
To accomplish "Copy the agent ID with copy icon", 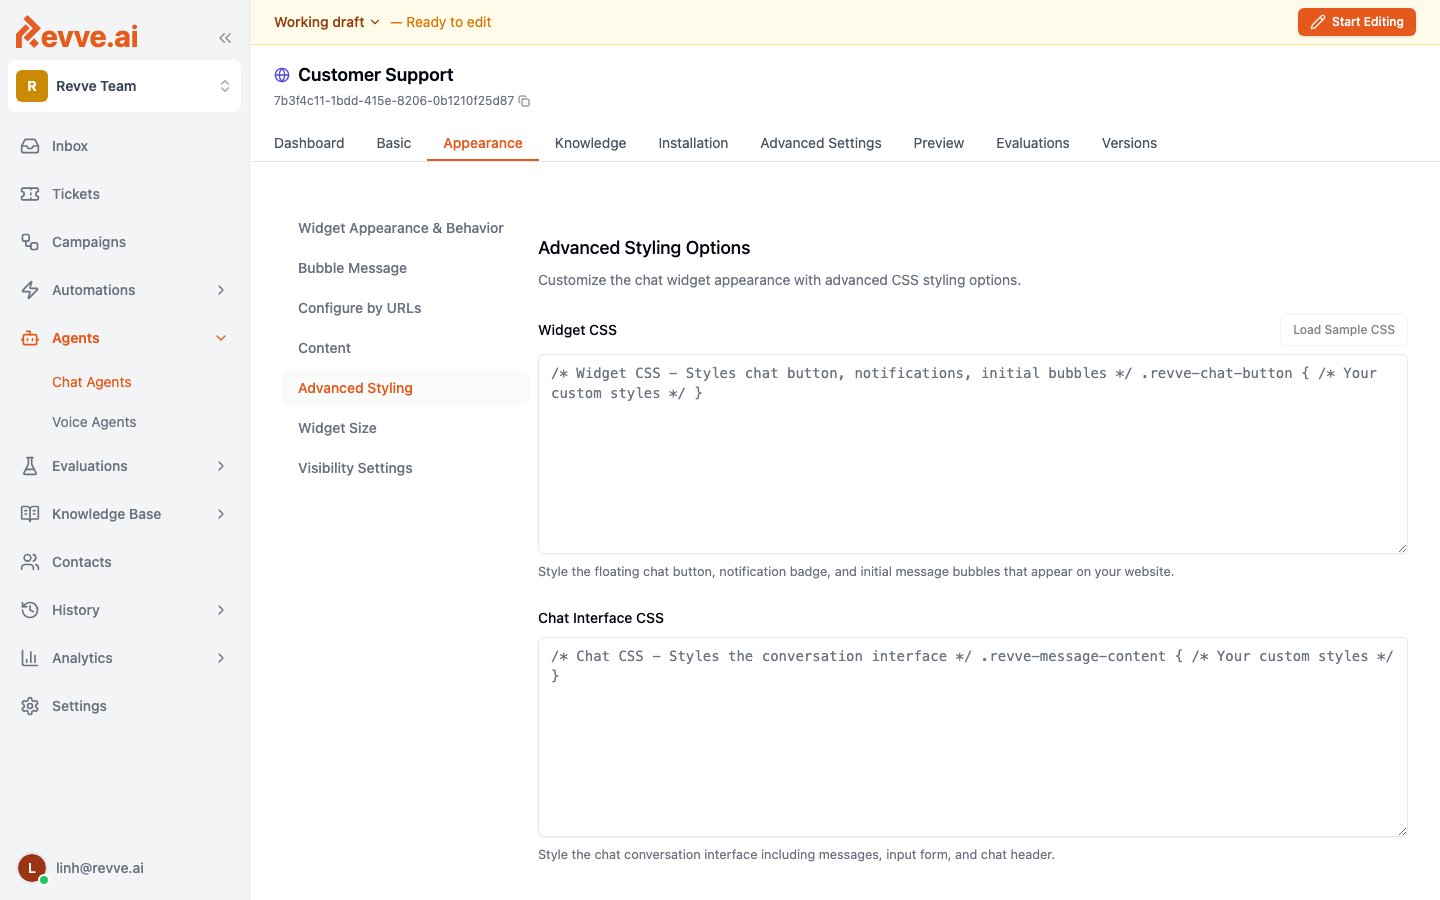I will pos(524,101).
